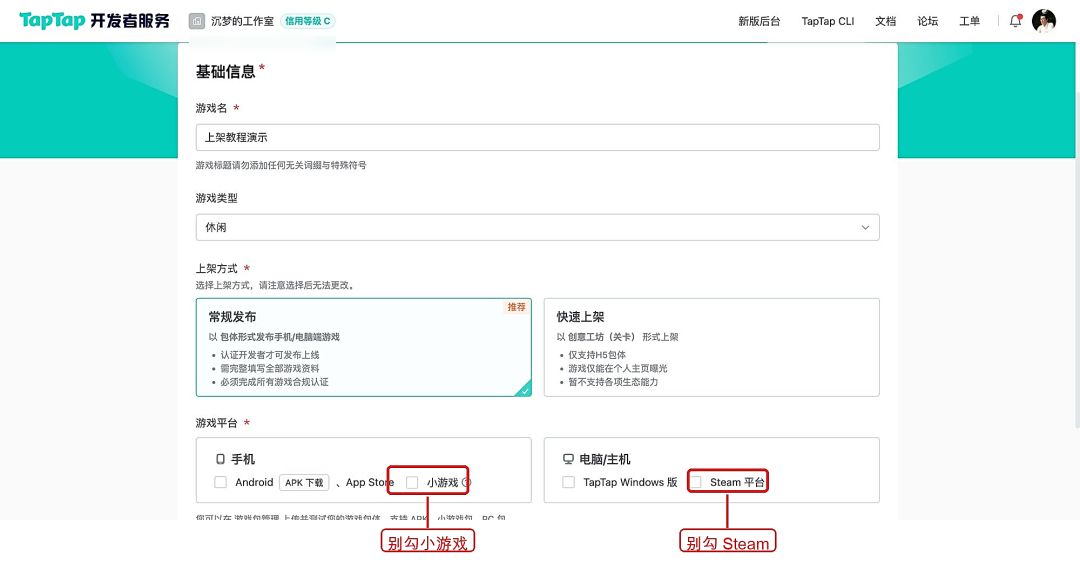1080x563 pixels.
Task: Open 新版后台 in the top navigation
Action: (759, 21)
